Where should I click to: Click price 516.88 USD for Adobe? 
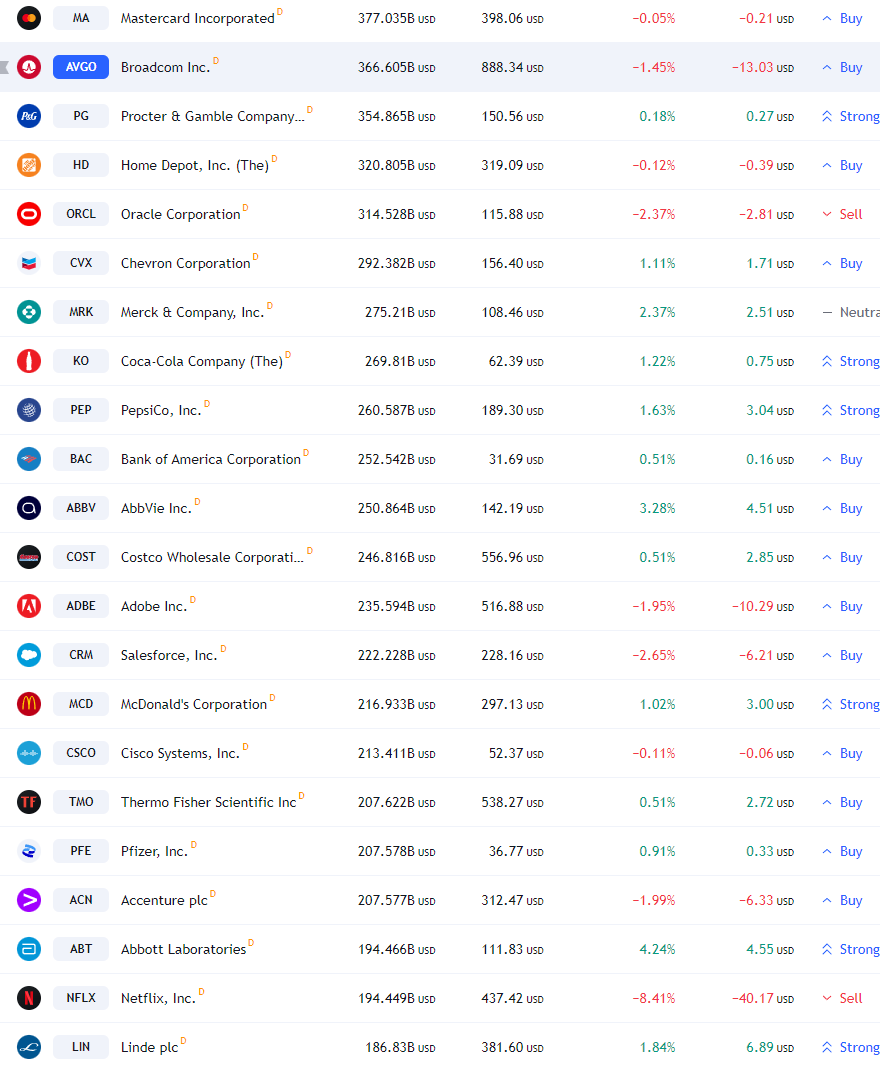[x=512, y=607]
